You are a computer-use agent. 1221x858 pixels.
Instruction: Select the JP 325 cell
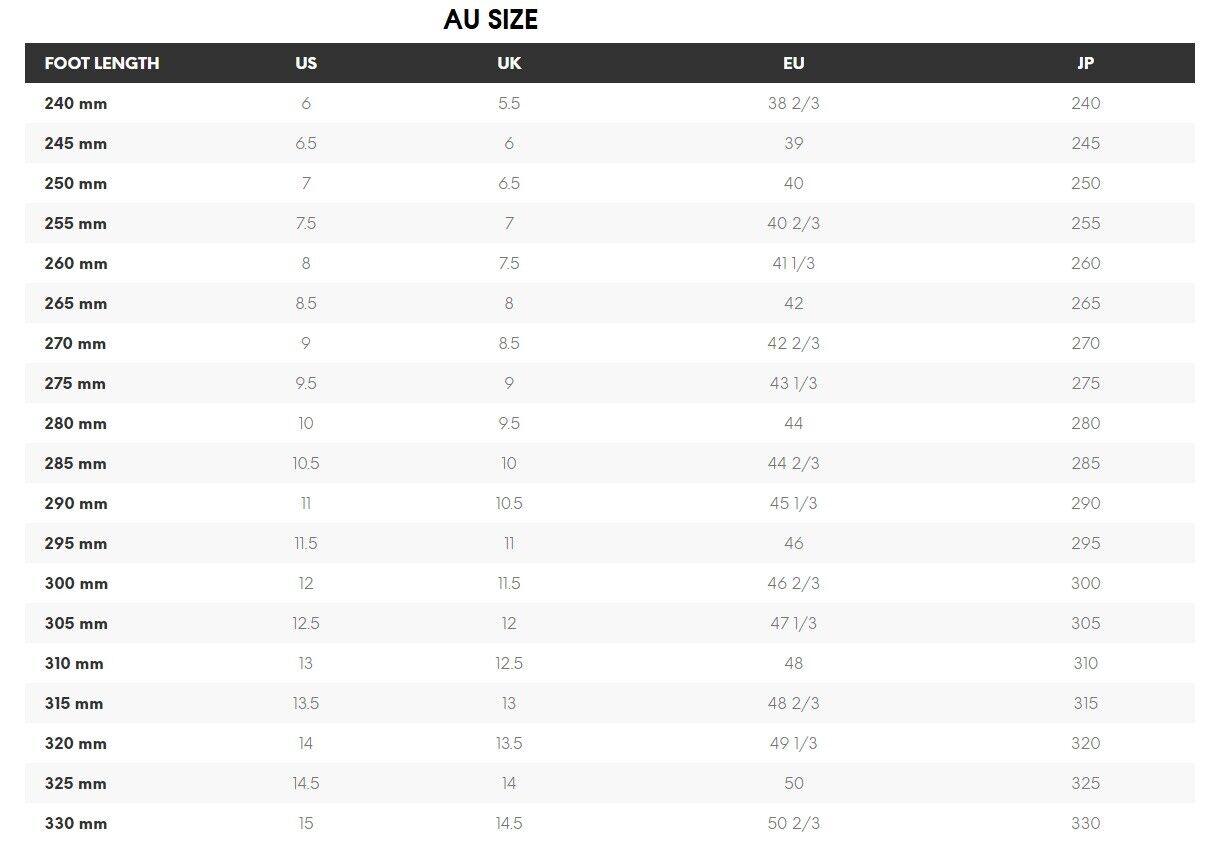click(1085, 783)
